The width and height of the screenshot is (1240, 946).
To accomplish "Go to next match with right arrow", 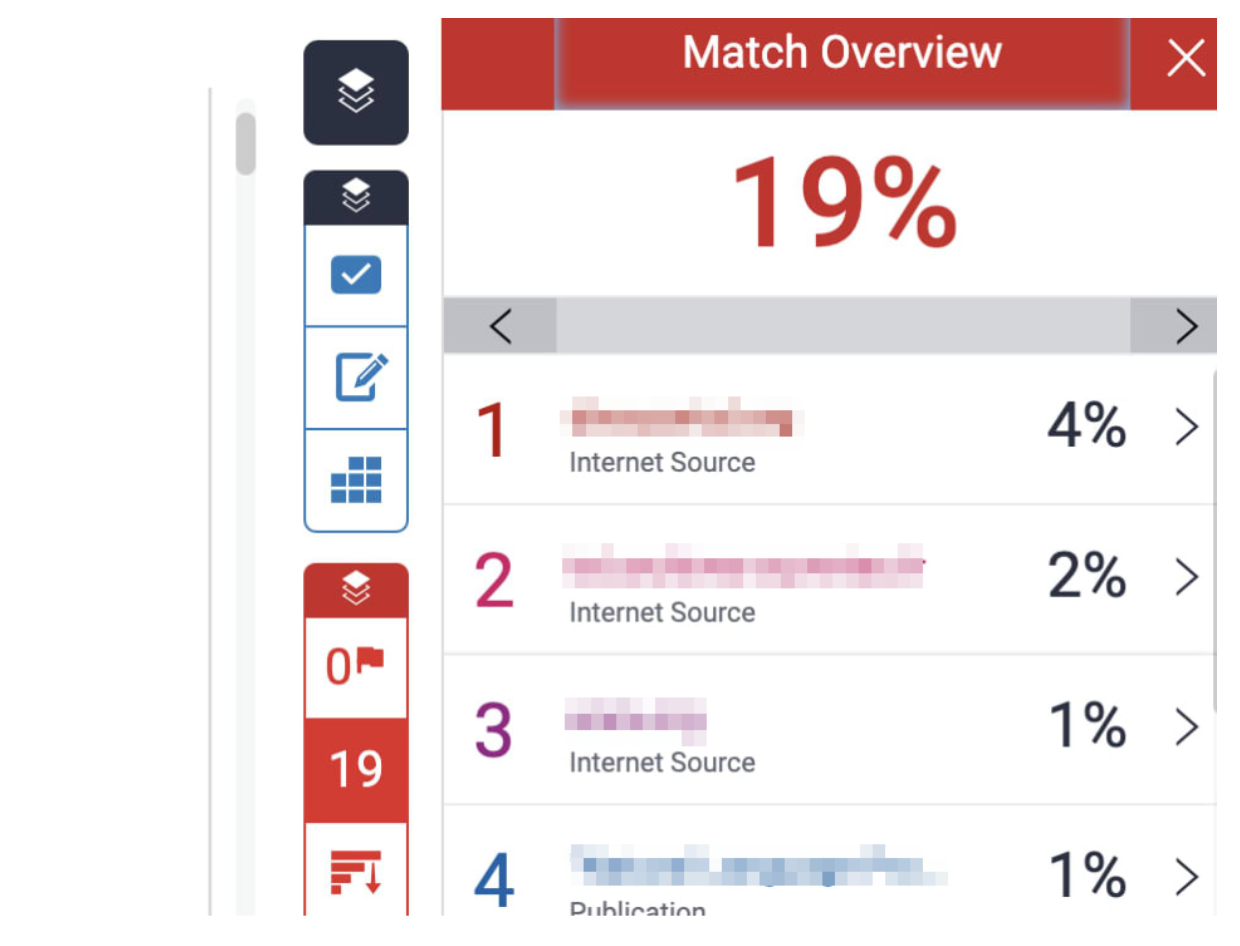I will pos(1186,326).
